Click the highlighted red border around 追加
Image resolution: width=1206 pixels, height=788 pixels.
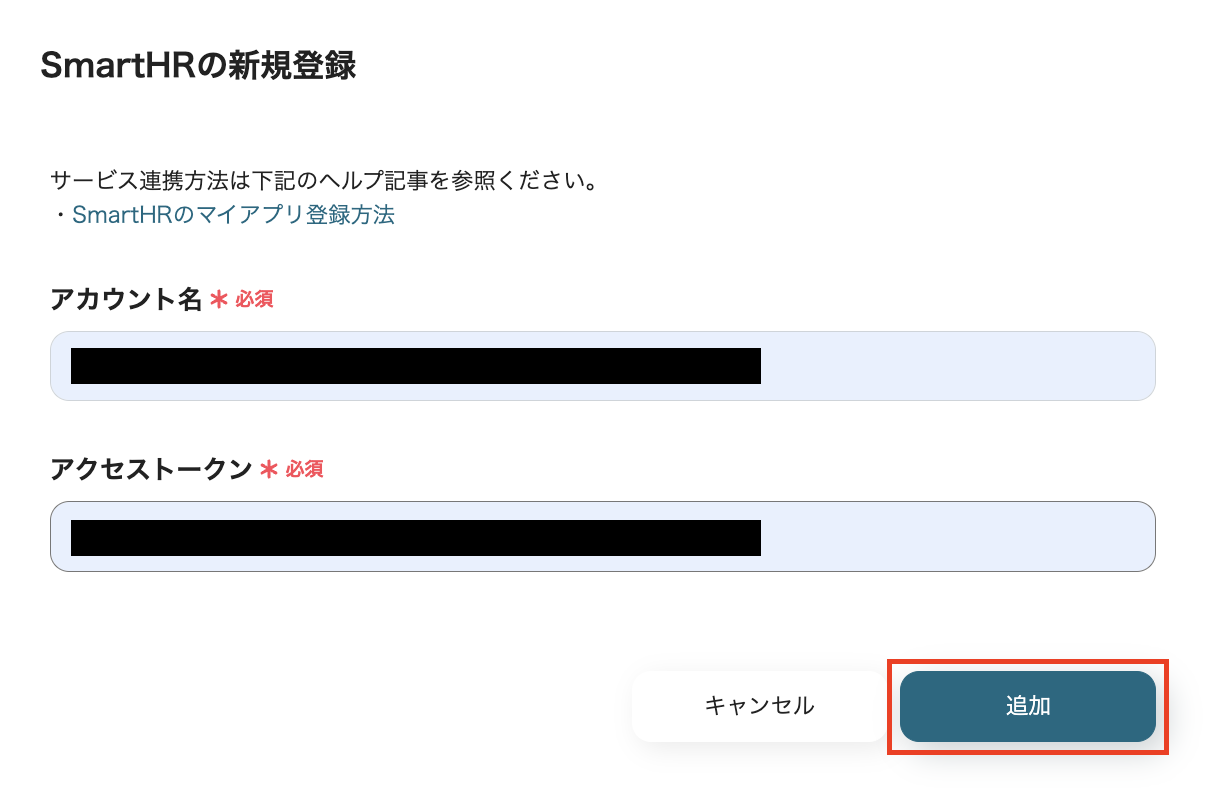1028,660
